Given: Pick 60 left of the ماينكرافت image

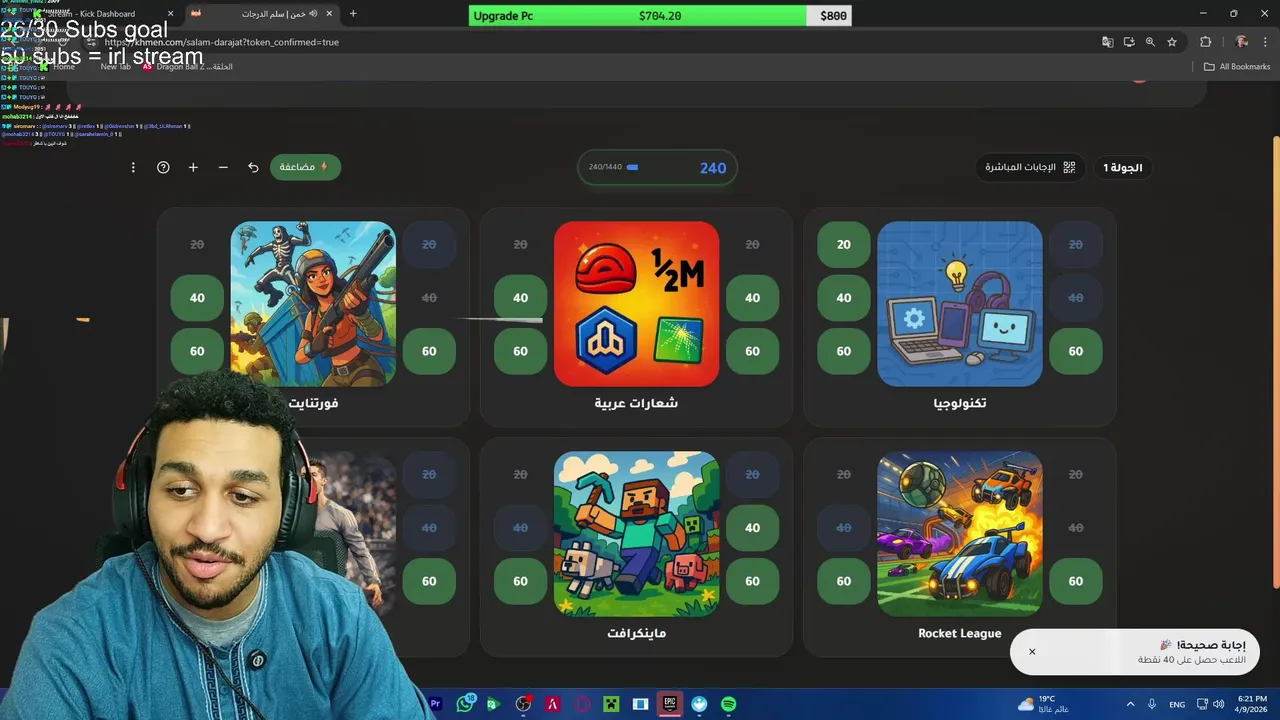Looking at the screenshot, I should [x=520, y=581].
